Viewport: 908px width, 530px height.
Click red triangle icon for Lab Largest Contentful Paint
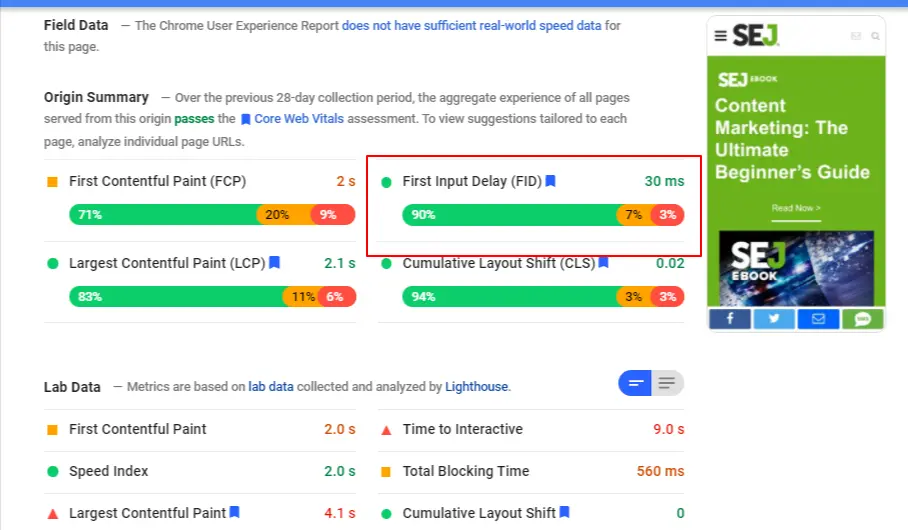(x=53, y=514)
